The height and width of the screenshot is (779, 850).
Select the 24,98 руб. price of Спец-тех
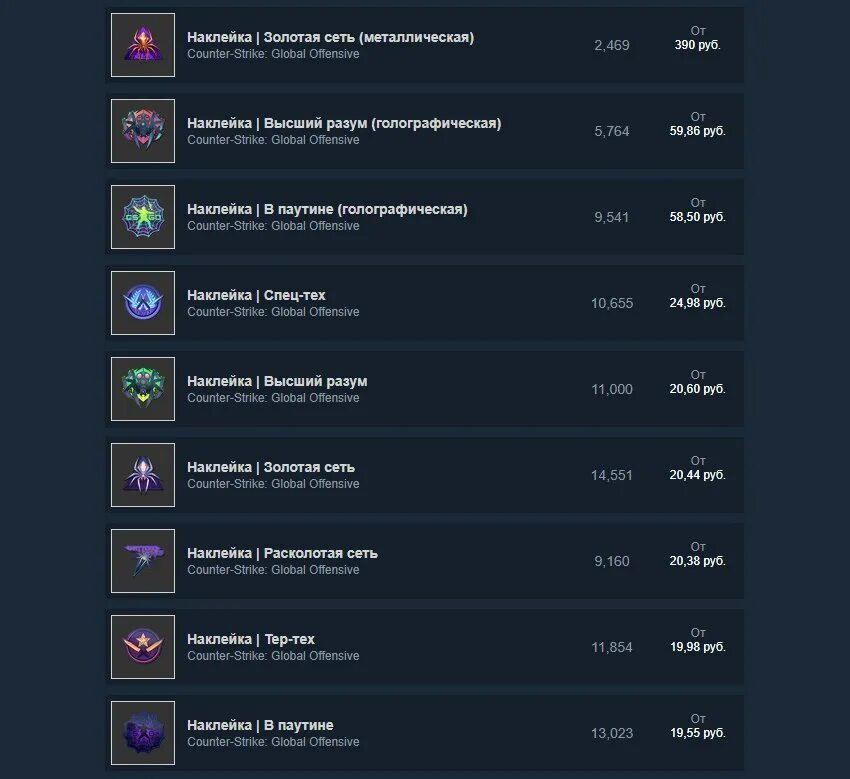point(698,303)
